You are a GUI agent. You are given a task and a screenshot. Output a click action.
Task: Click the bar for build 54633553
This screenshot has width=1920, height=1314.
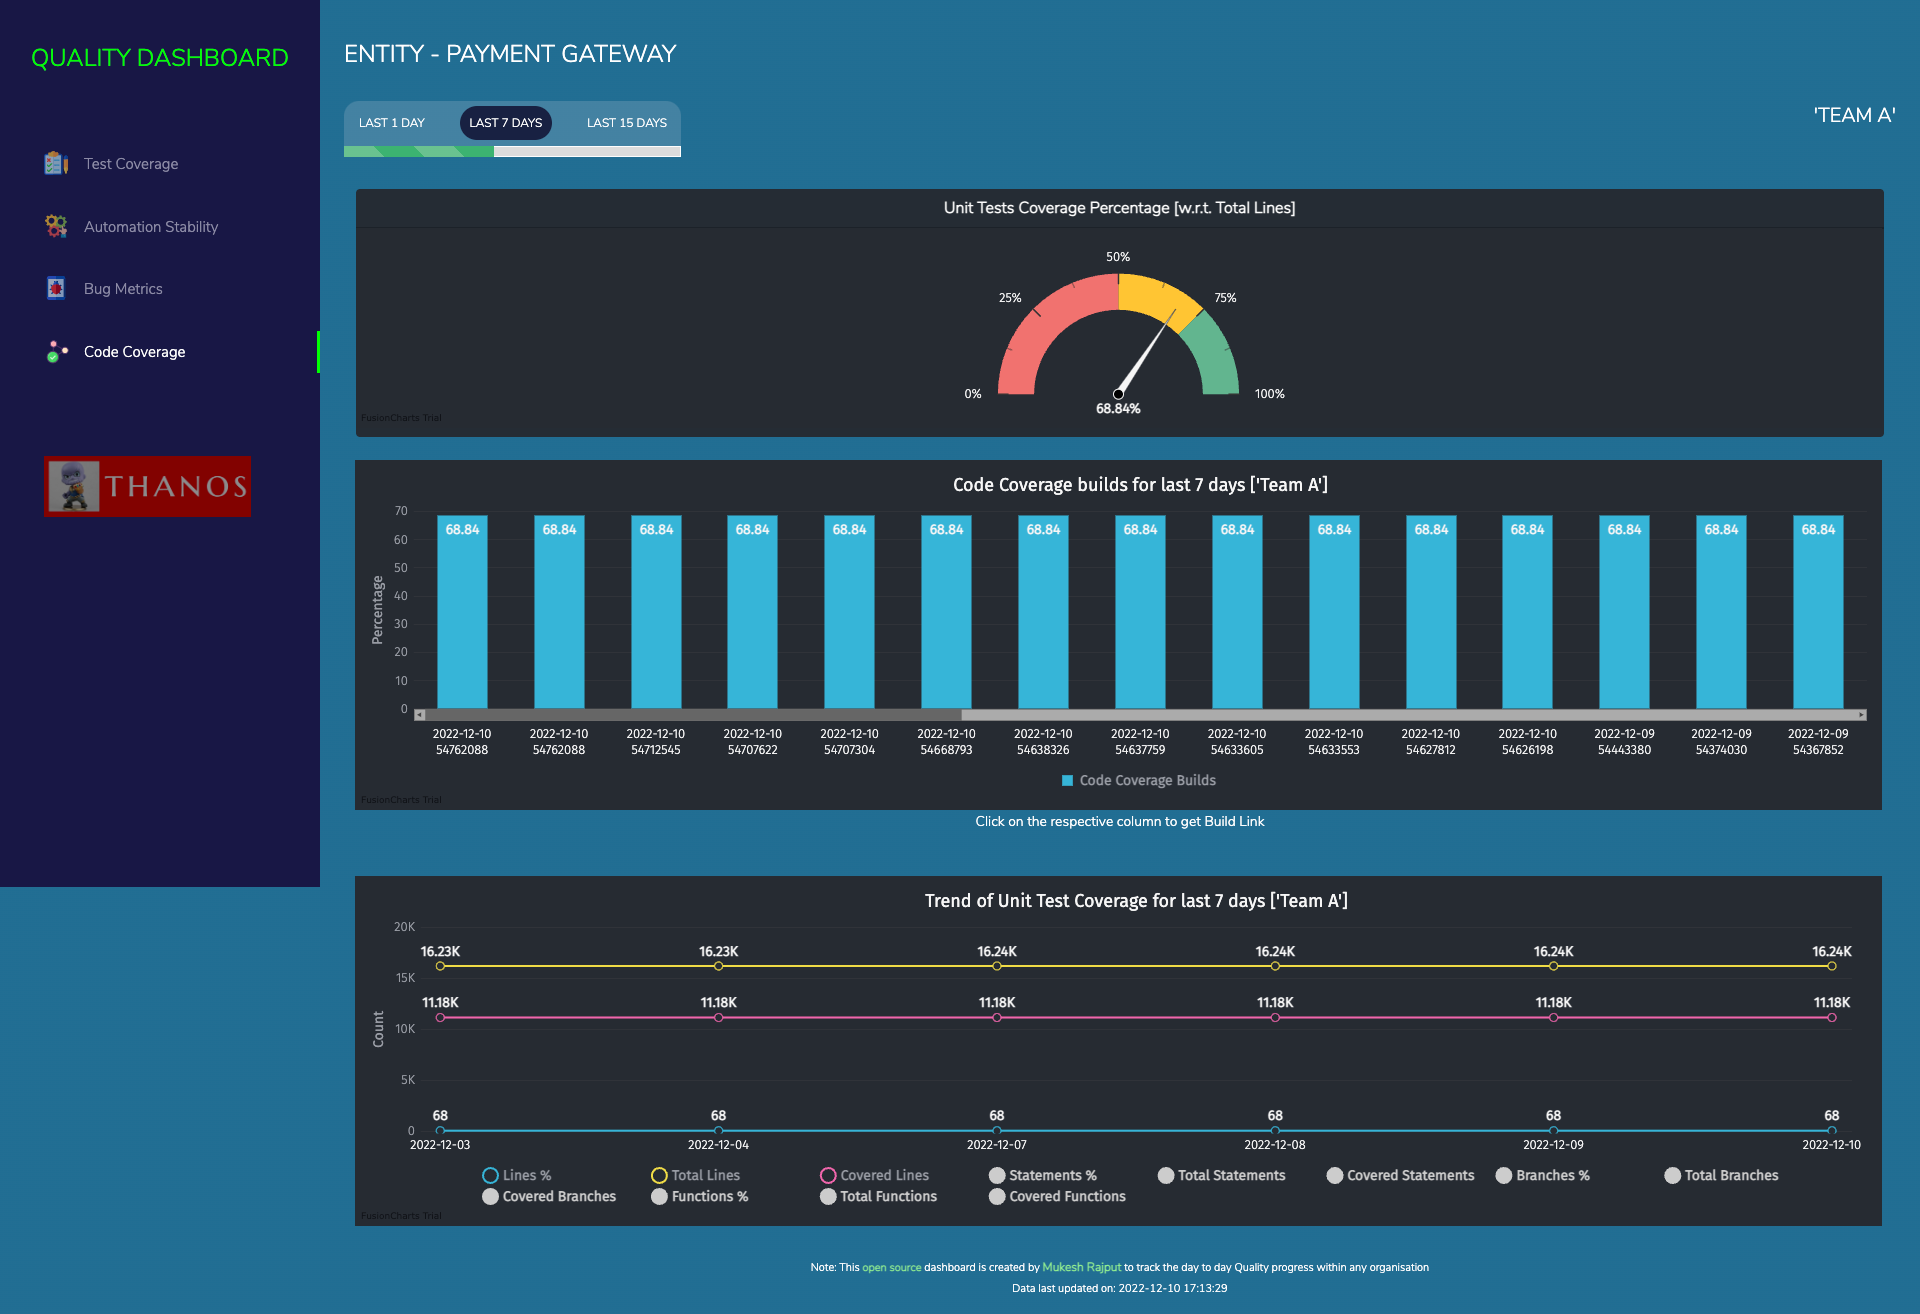1334,612
